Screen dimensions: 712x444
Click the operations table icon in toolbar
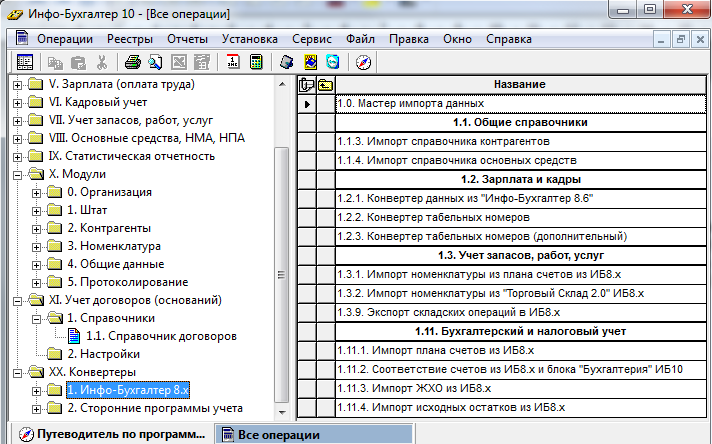point(25,62)
